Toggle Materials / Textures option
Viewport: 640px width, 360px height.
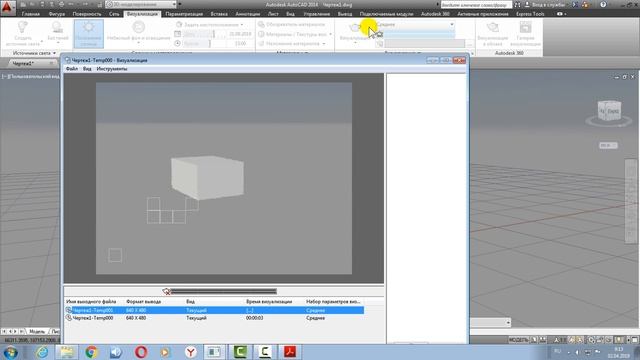295,34
